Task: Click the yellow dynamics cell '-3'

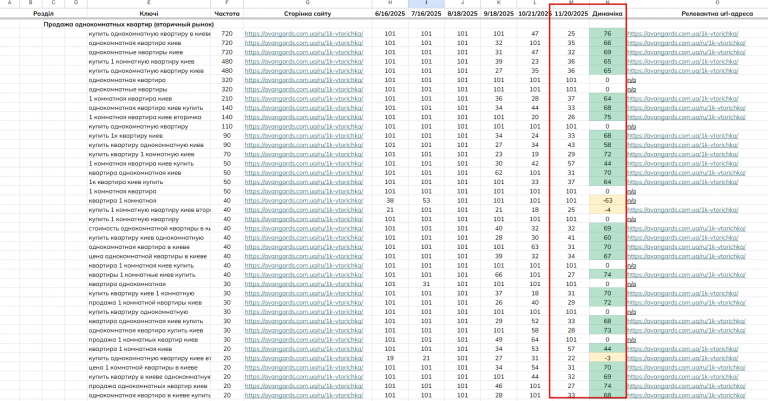Action: click(x=607, y=358)
